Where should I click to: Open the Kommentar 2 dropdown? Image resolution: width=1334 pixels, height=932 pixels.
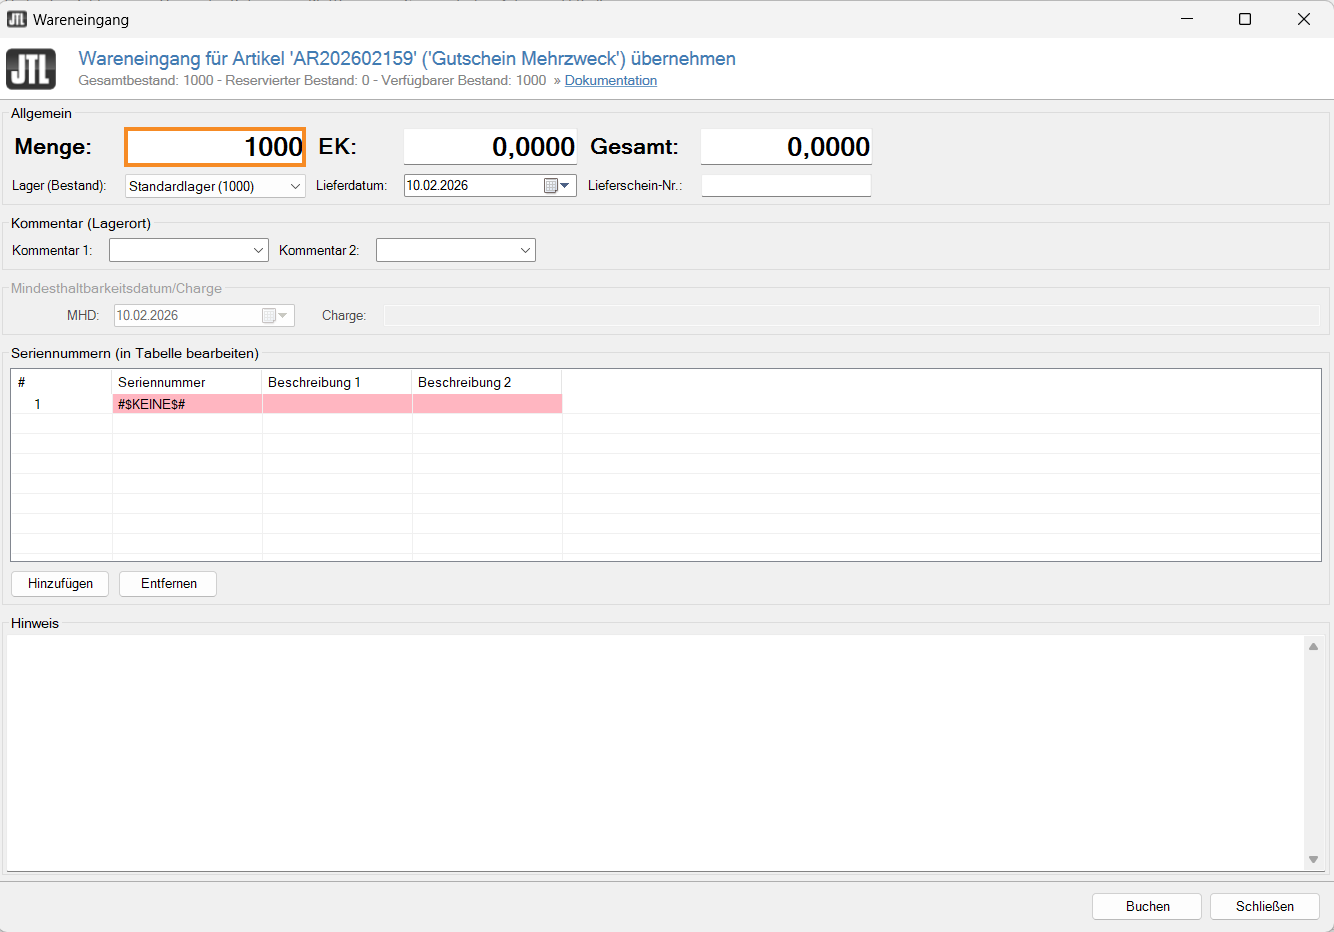tap(525, 250)
